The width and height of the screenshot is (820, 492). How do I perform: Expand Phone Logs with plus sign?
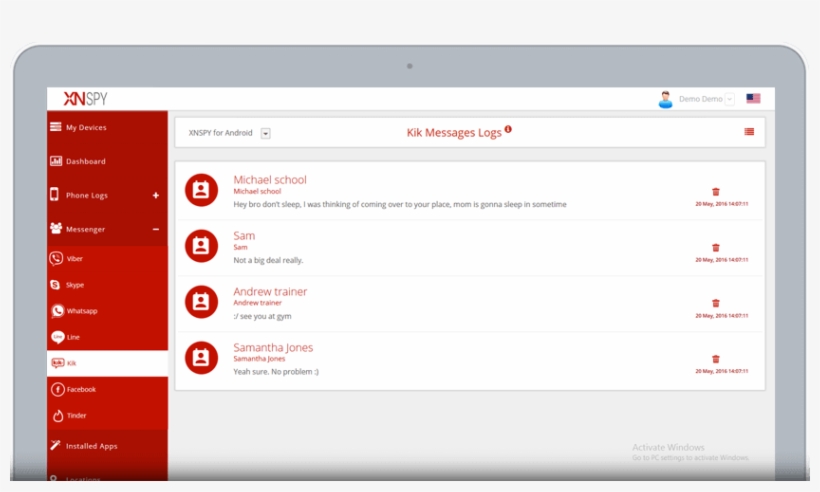pyautogui.click(x=156, y=195)
